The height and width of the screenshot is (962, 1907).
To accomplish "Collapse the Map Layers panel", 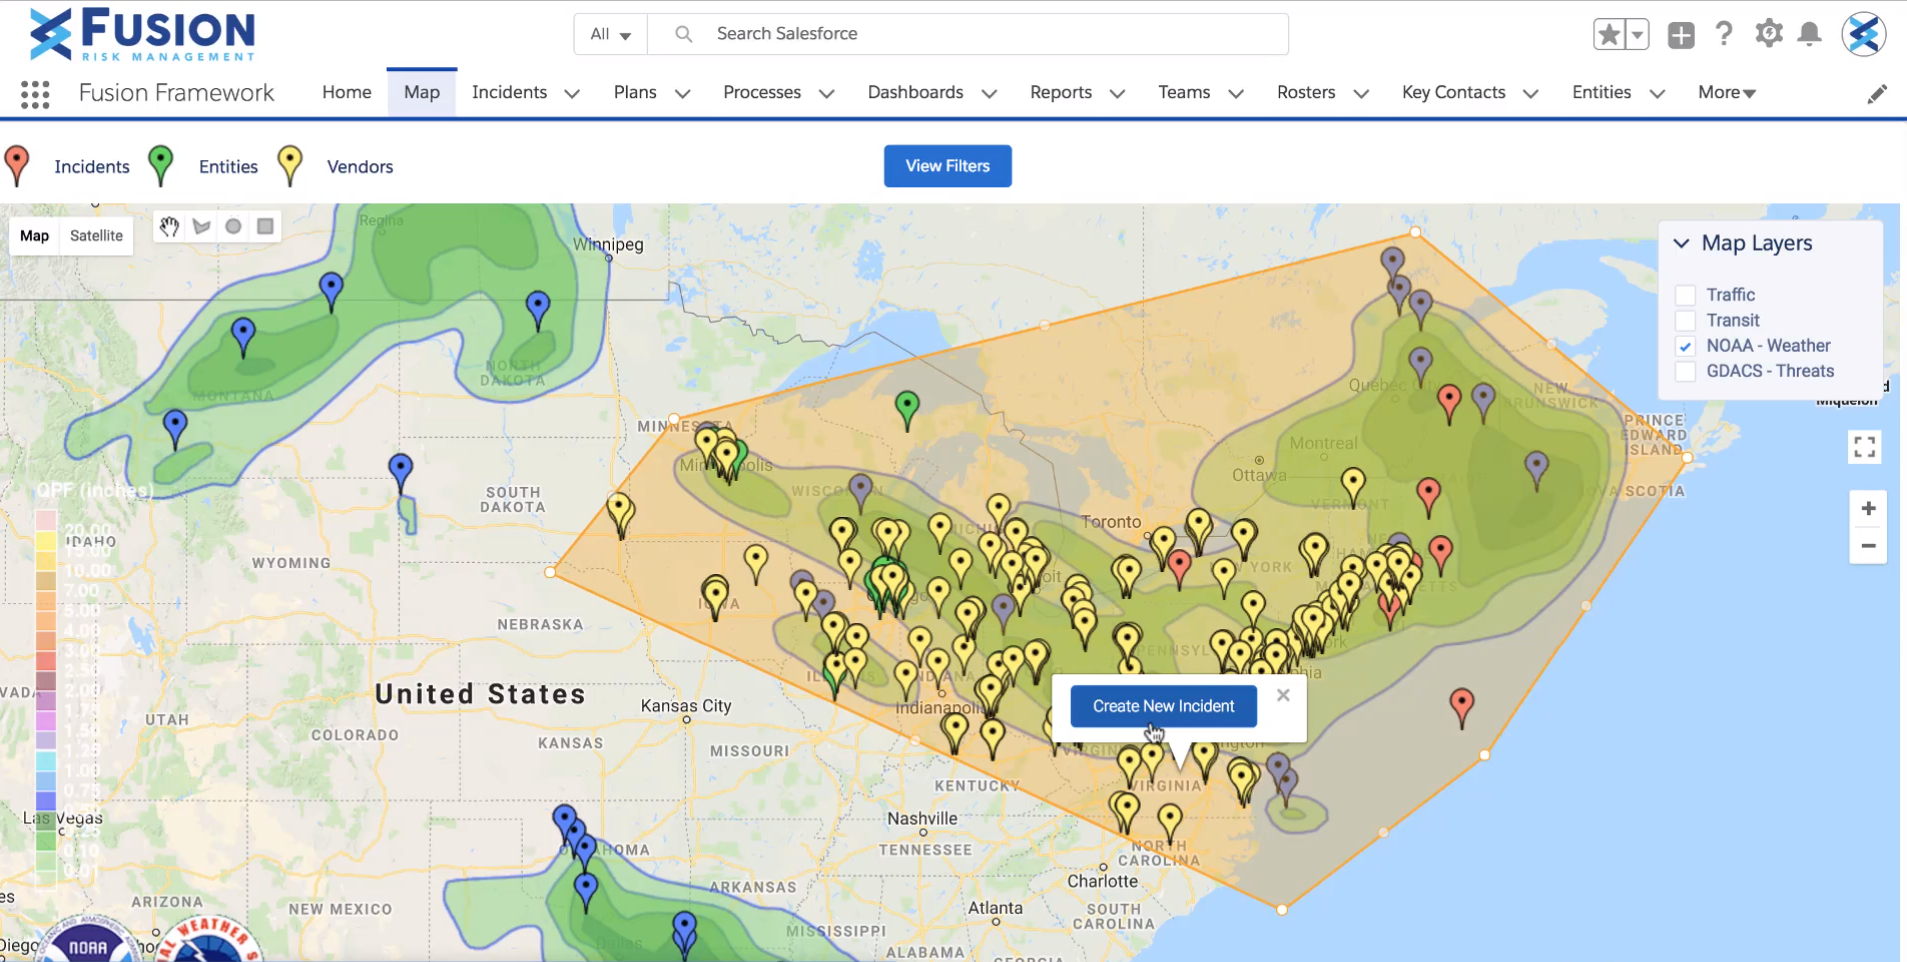I will [x=1681, y=243].
